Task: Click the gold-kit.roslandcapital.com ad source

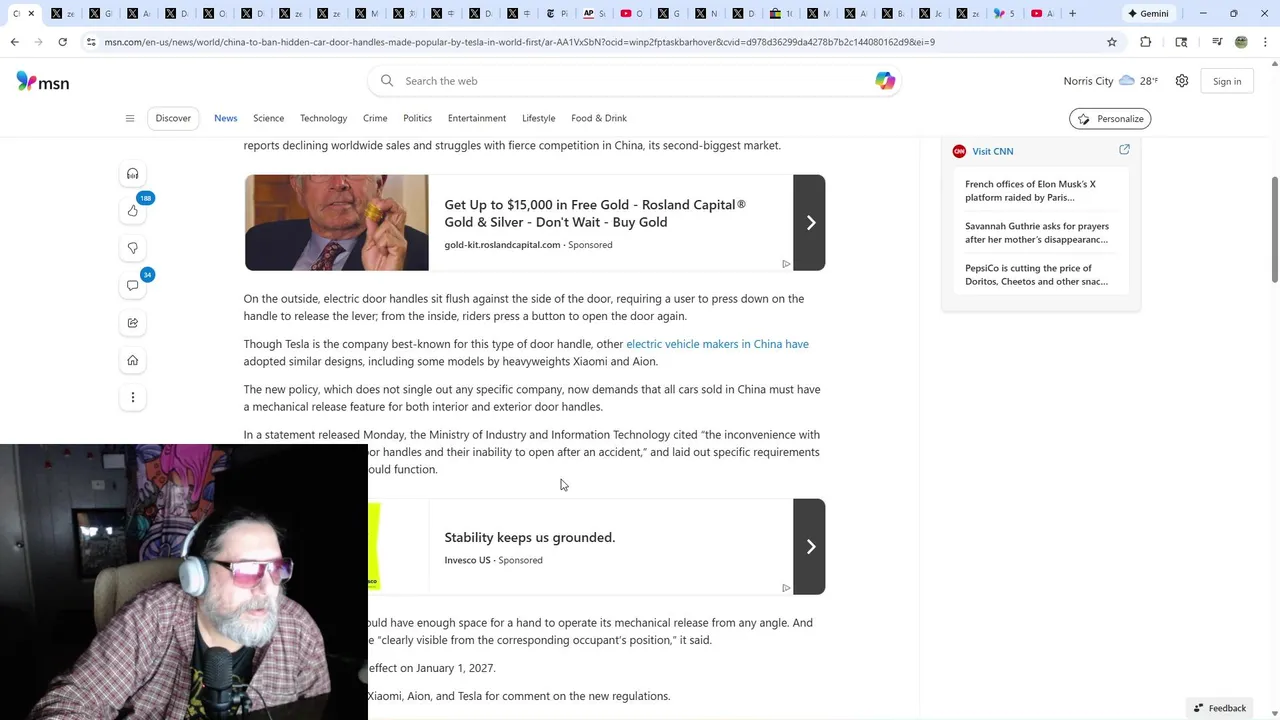Action: 502,245
